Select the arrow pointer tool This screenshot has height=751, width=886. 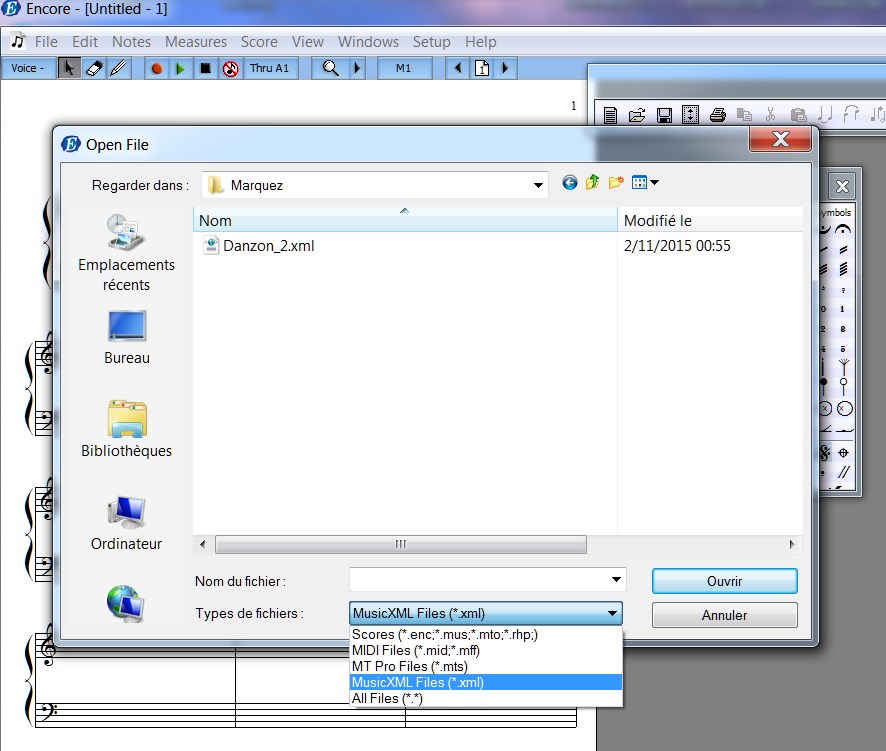[70, 68]
